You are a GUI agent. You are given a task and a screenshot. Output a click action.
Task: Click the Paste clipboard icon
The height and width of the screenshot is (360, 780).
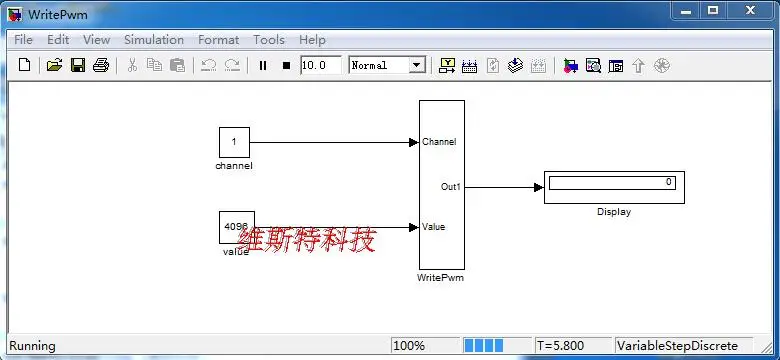(x=178, y=65)
